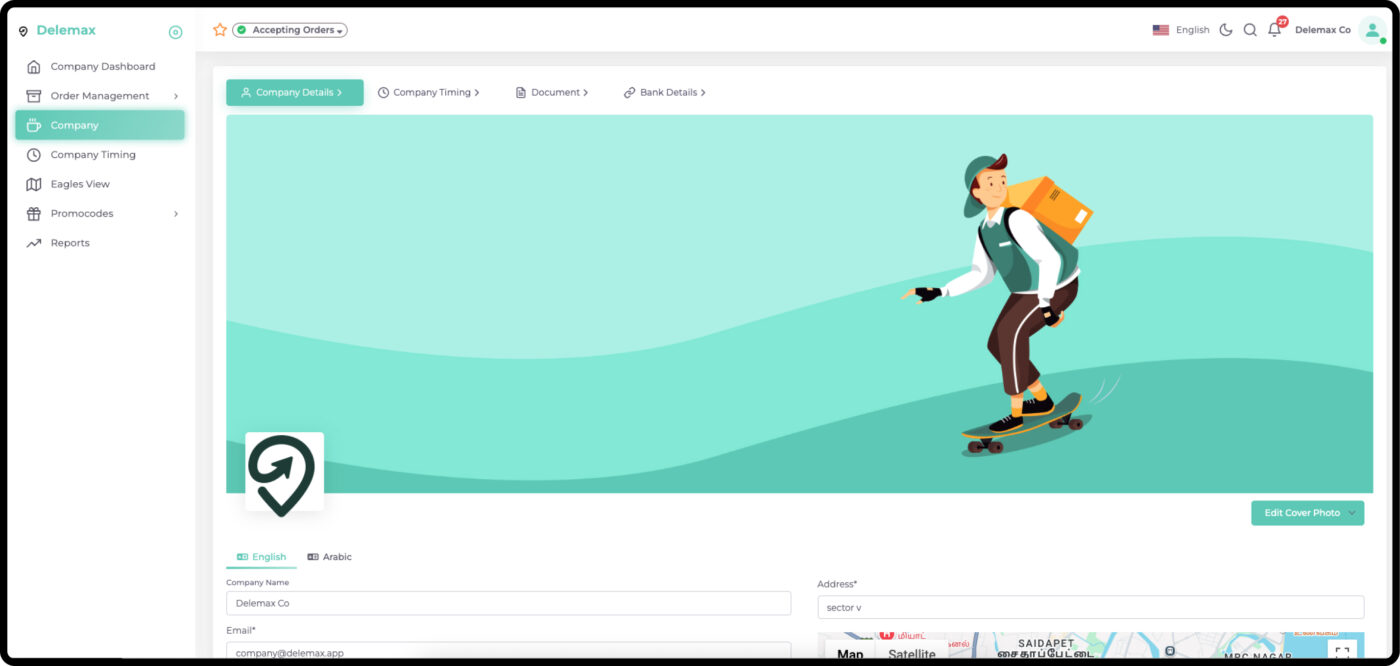Screen dimensions: 1400x666
Task: Collapse sidebar using the circle toggle icon
Action: [176, 32]
